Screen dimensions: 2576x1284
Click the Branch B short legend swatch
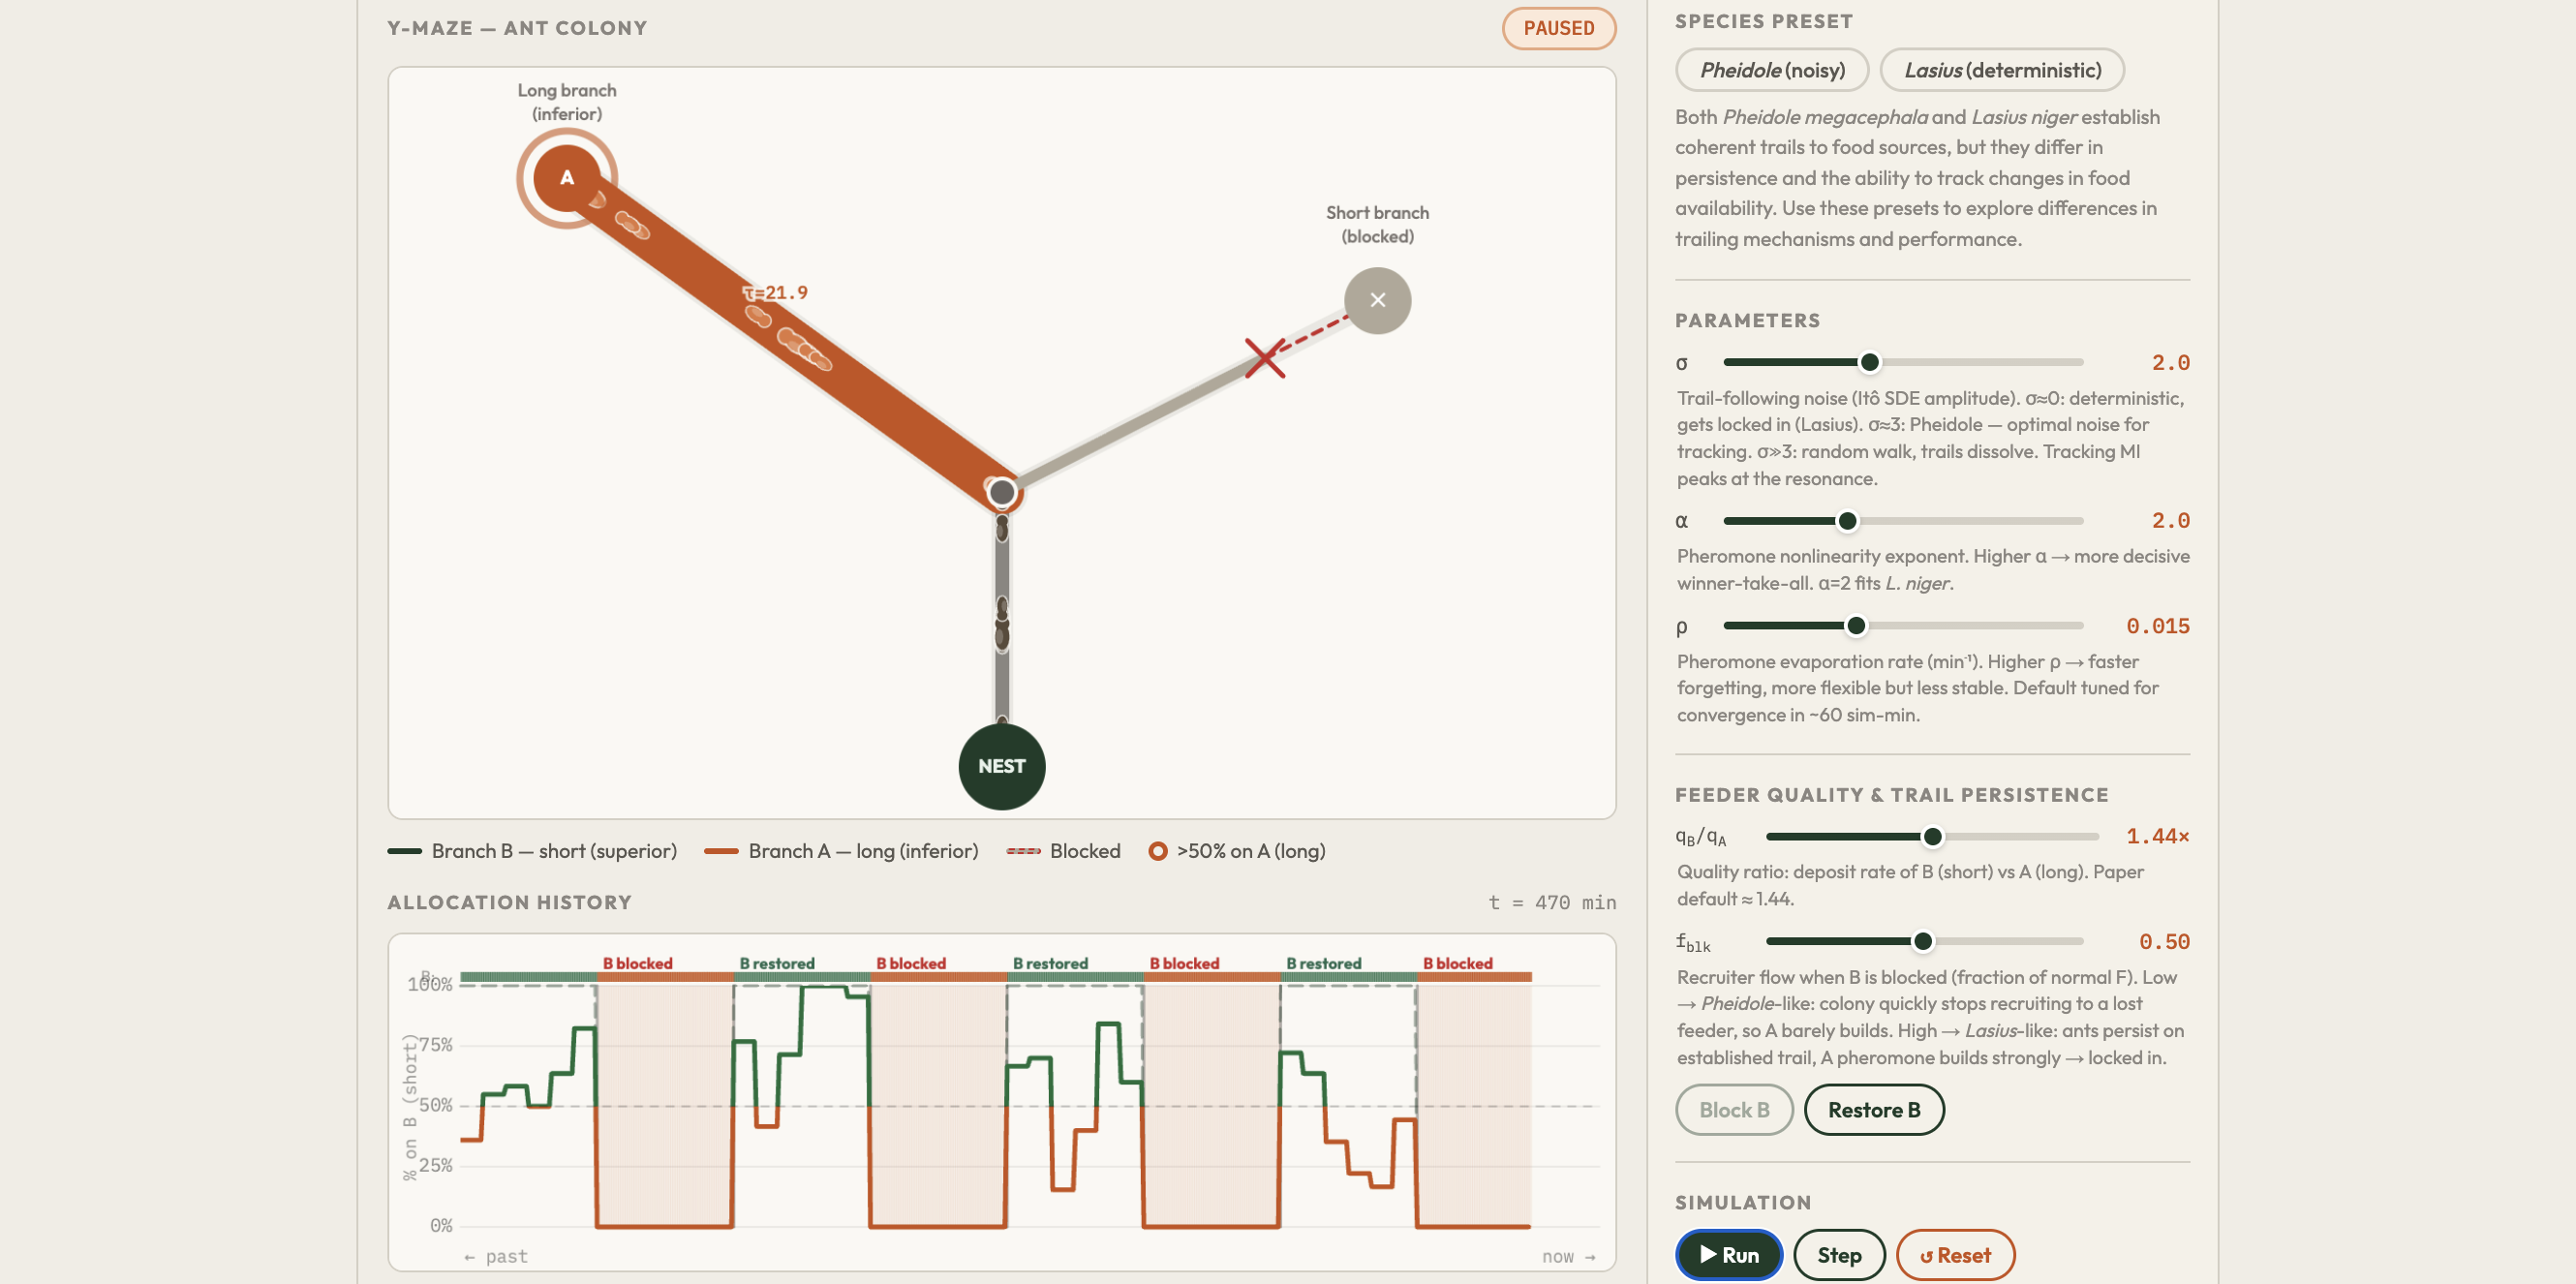click(x=404, y=851)
